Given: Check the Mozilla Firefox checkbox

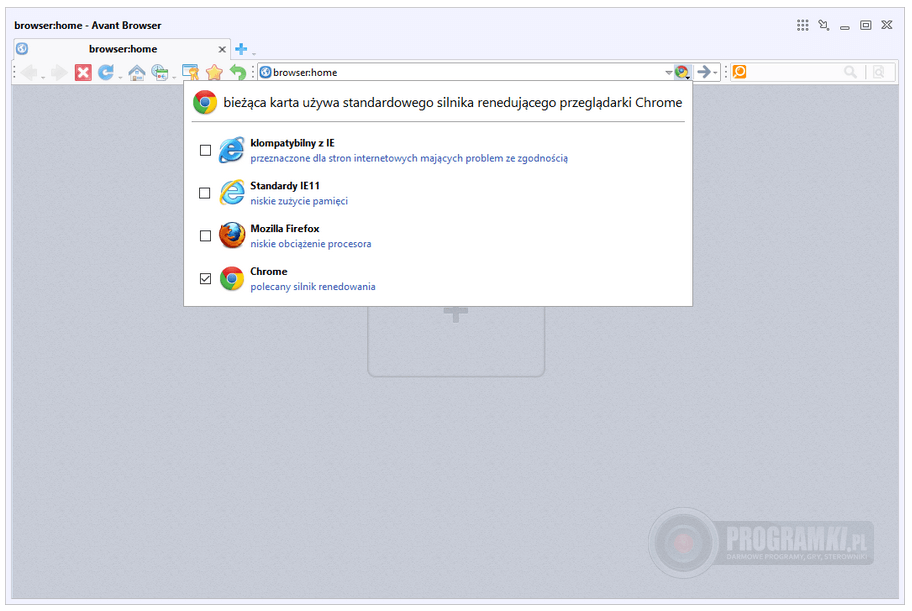Looking at the screenshot, I should (205, 236).
